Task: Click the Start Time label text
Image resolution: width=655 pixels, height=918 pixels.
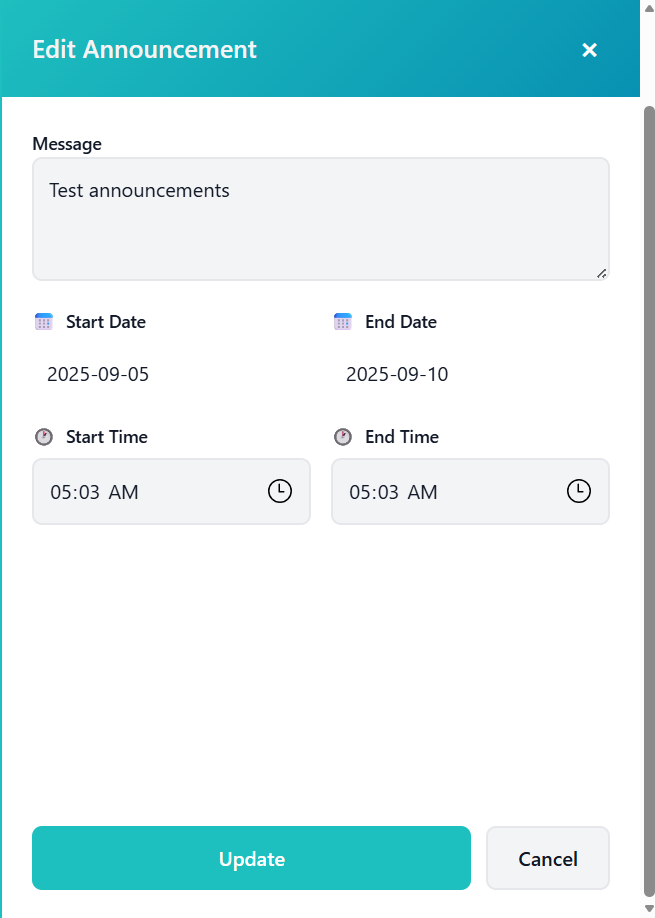Action: [105, 437]
